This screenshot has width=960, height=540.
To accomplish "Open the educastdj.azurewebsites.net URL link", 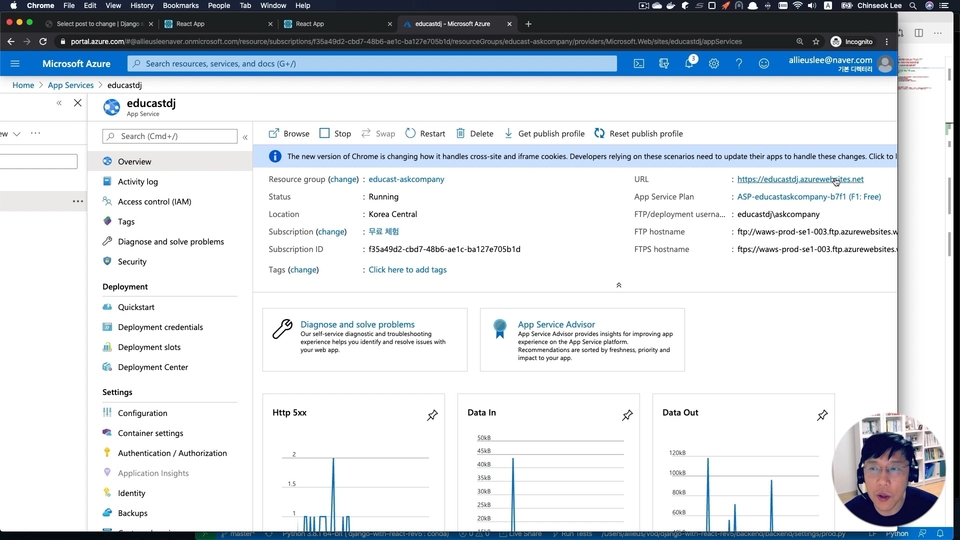I will pos(800,179).
